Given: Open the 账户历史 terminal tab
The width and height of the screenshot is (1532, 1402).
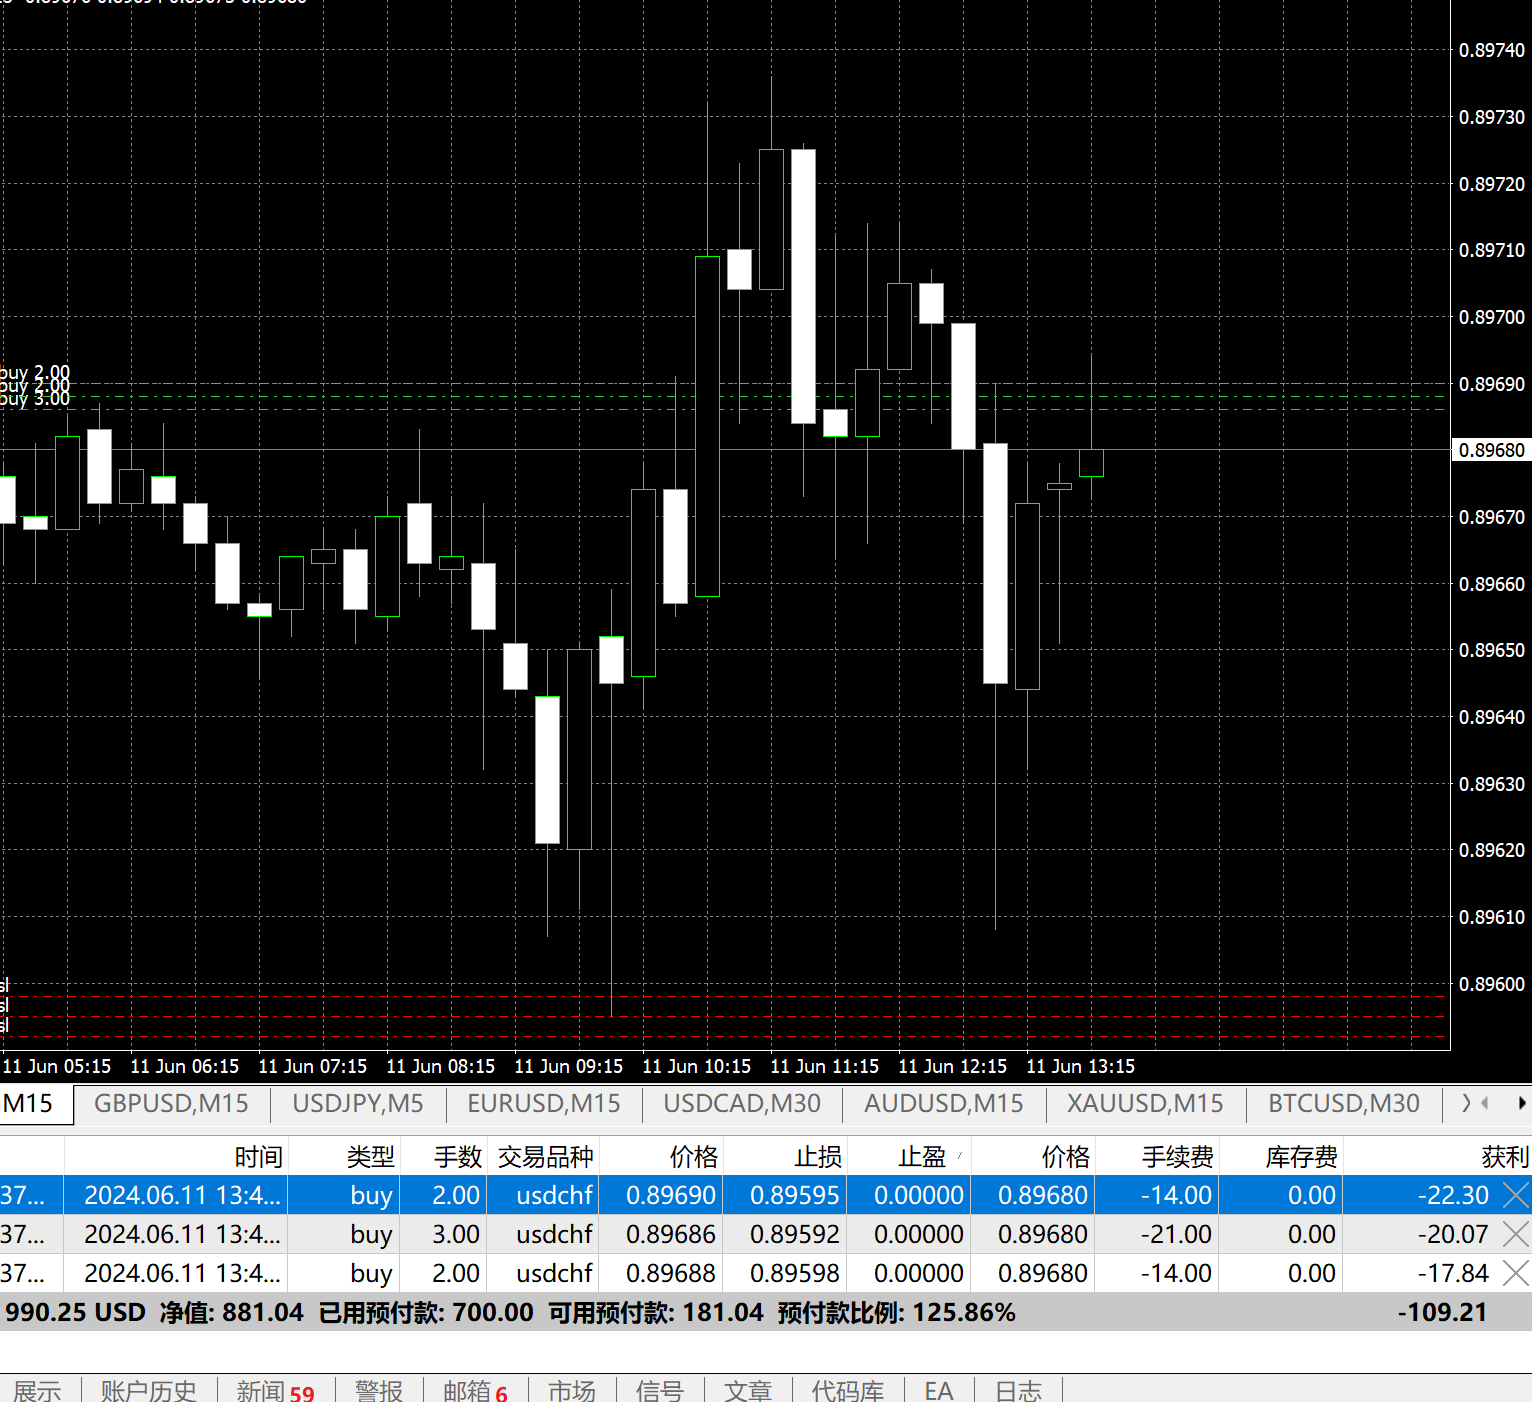Looking at the screenshot, I should pos(149,1391).
